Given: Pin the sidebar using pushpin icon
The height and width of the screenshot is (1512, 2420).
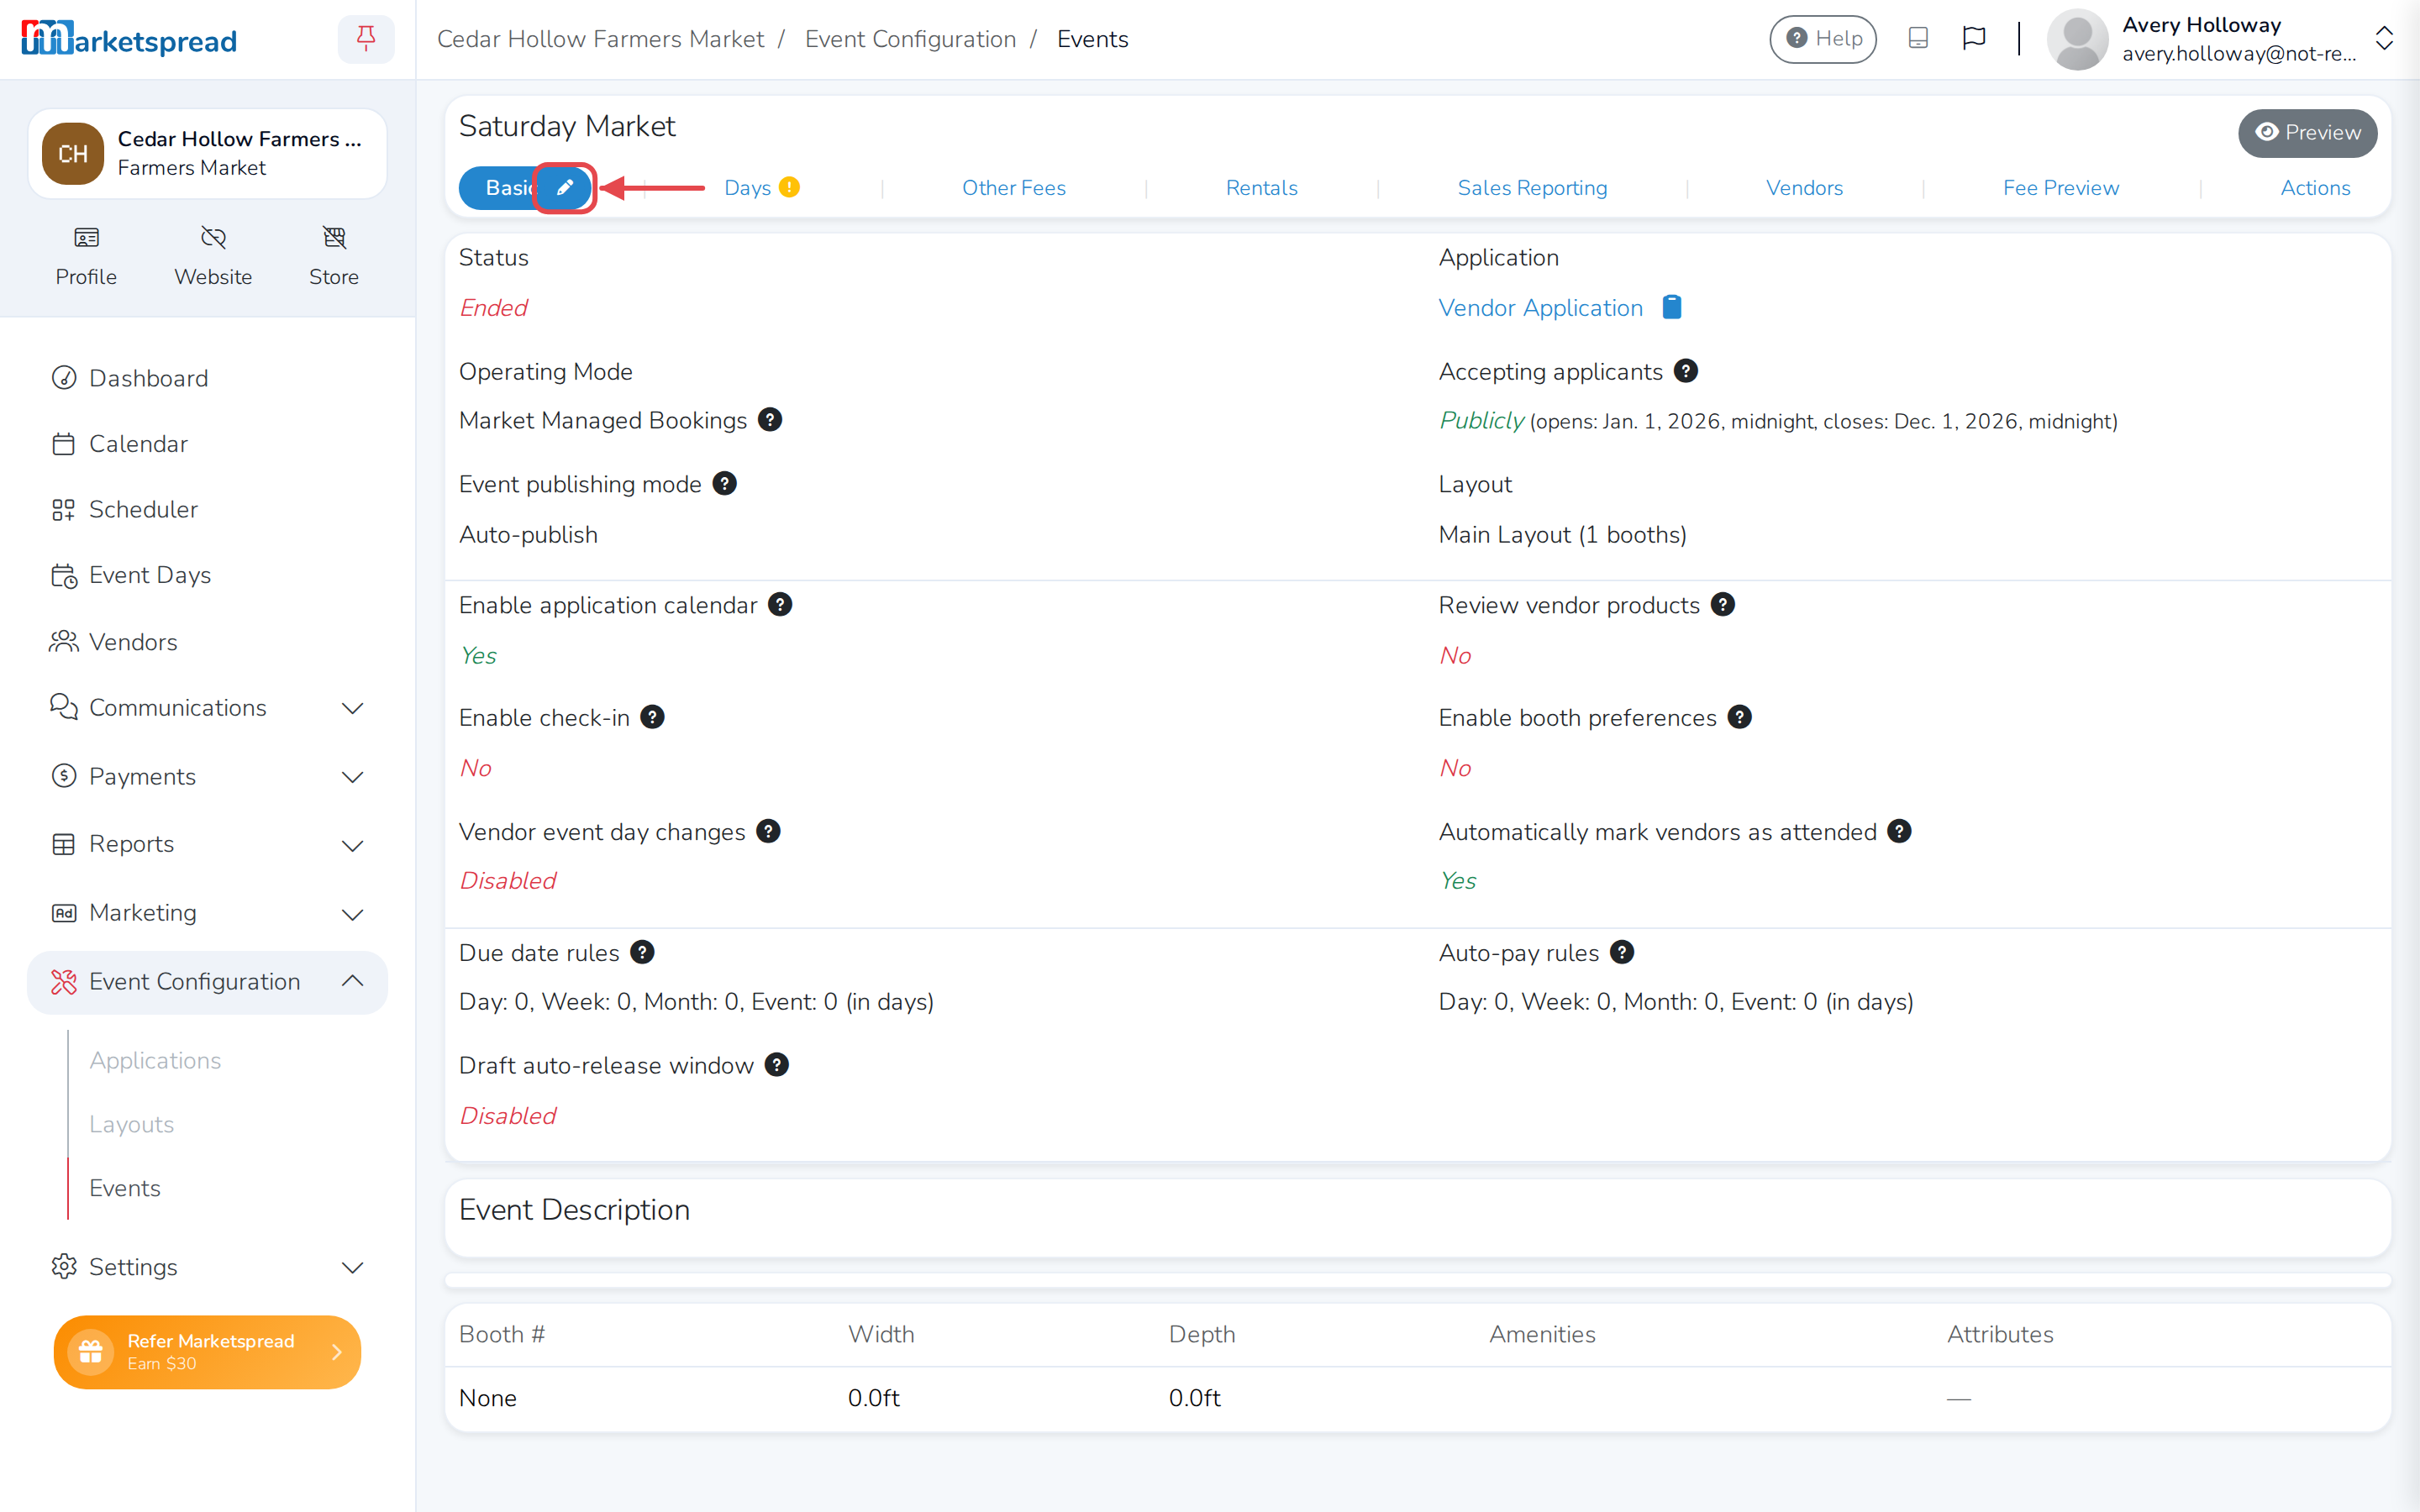Looking at the screenshot, I should [x=366, y=39].
